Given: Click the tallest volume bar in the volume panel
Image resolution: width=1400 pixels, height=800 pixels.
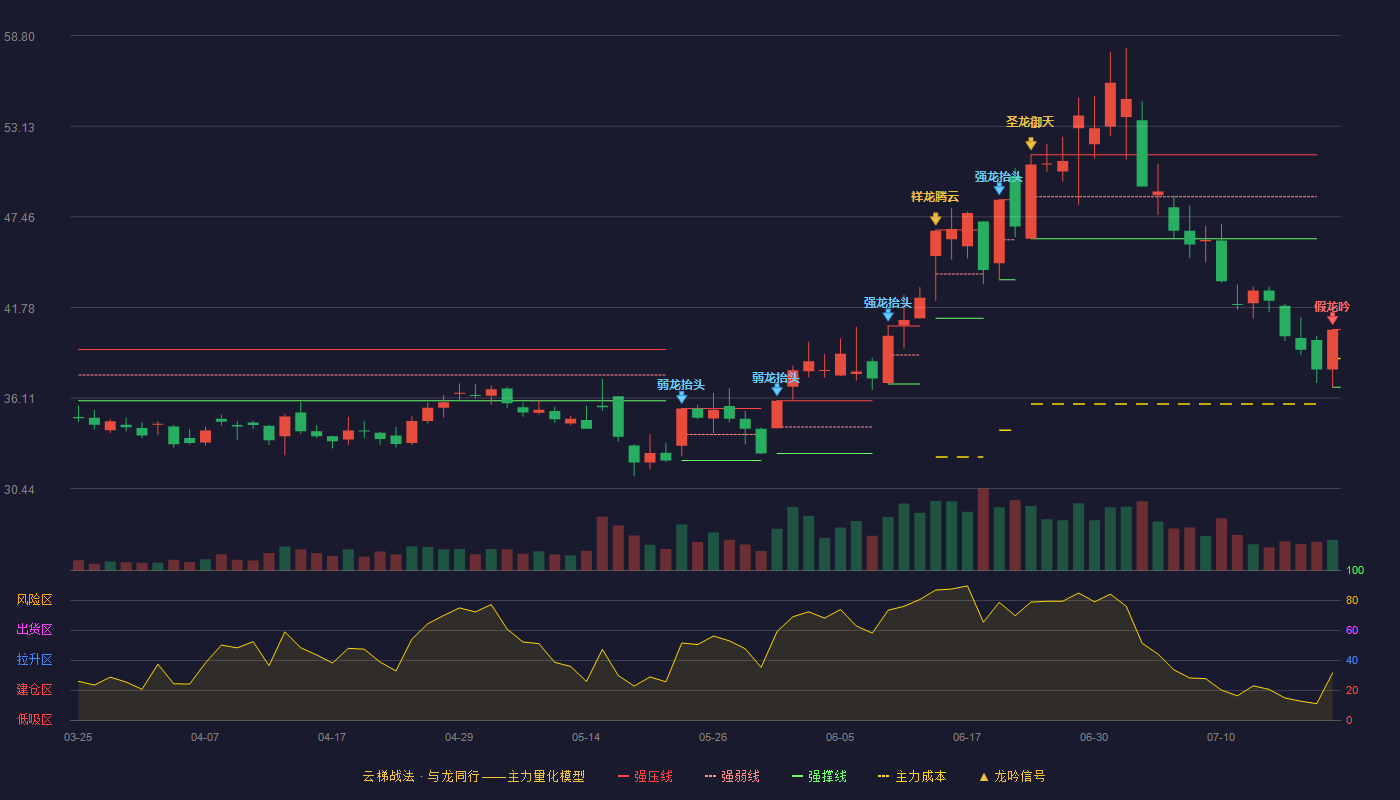Looking at the screenshot, I should pos(983,529).
